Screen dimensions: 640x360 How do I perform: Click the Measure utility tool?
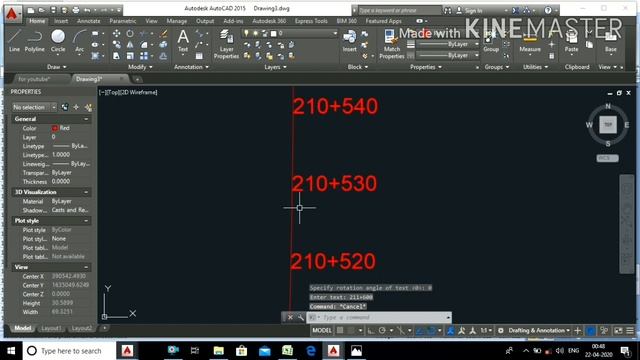coord(530,42)
